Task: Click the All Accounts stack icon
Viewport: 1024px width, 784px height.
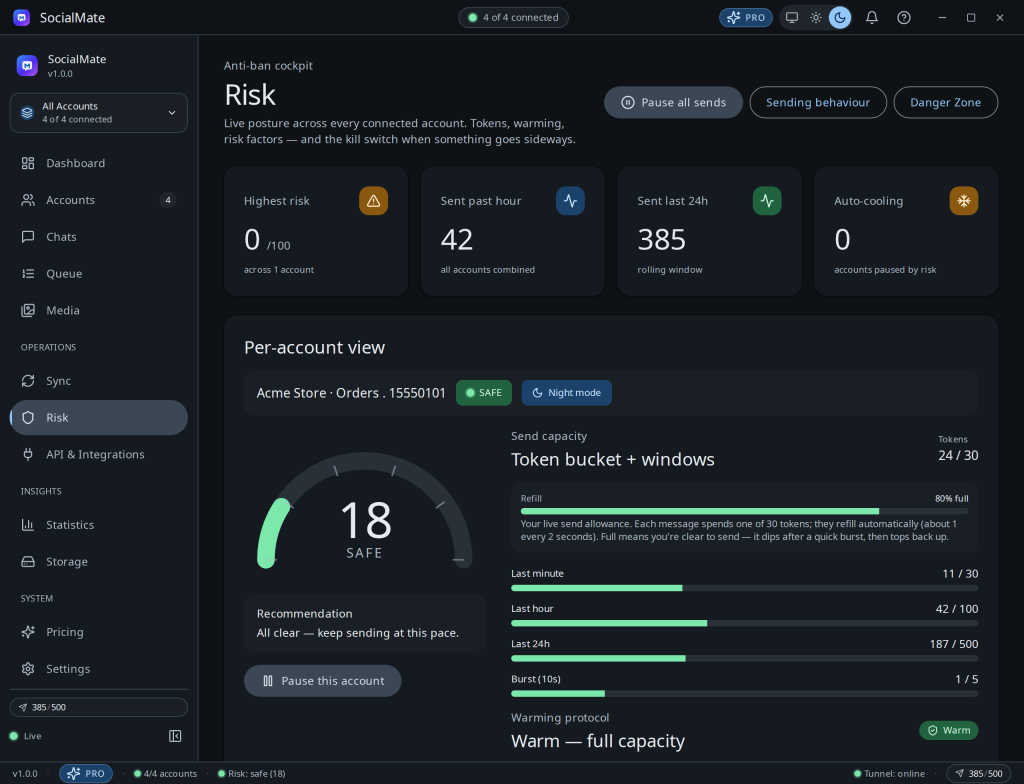Action: [27, 112]
